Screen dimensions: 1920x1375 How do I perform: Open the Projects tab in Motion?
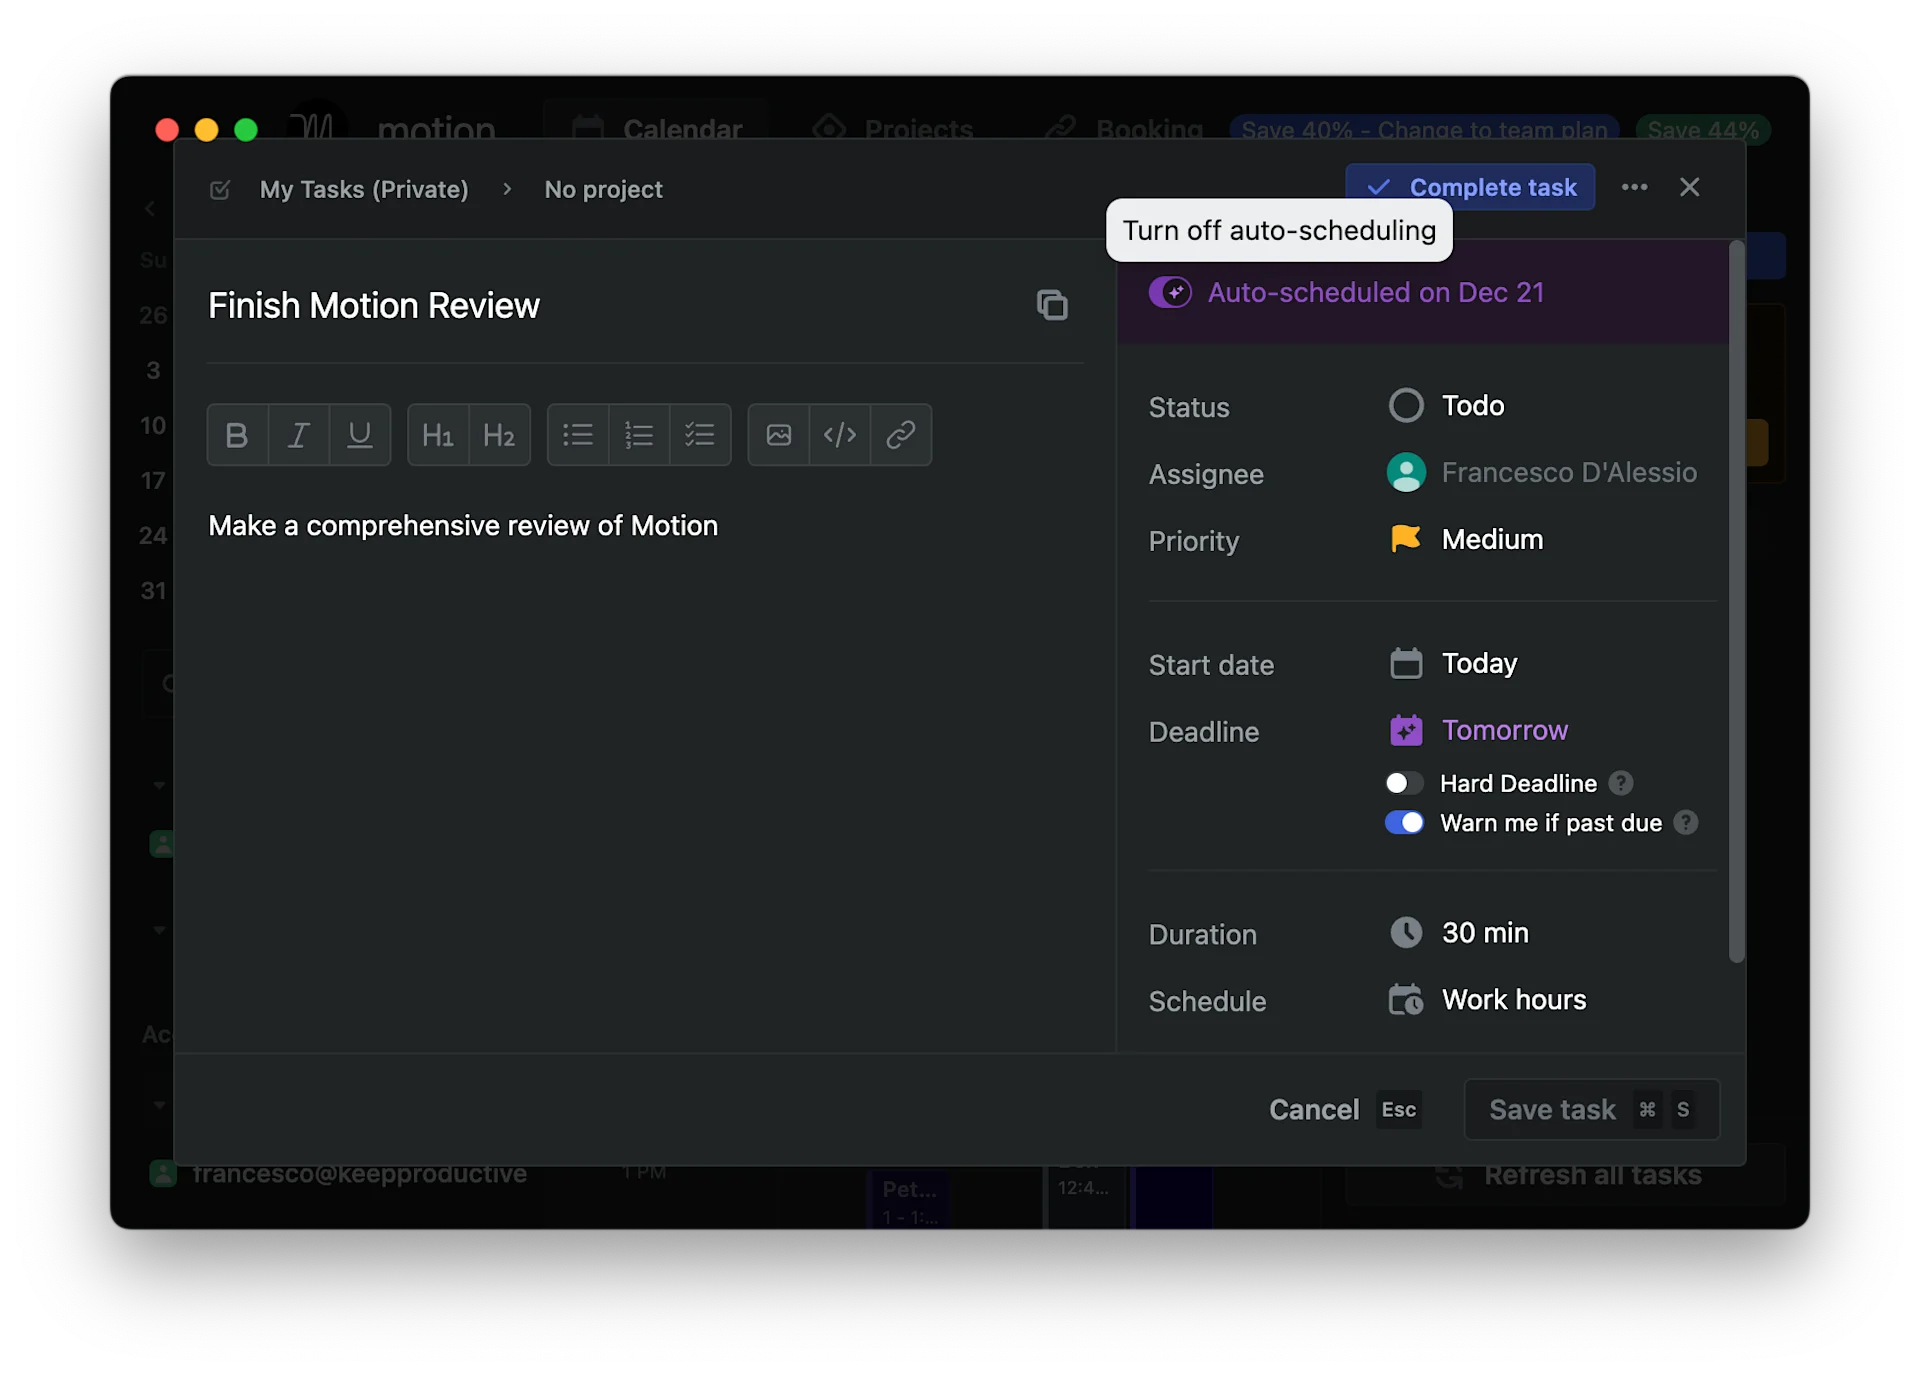point(892,129)
